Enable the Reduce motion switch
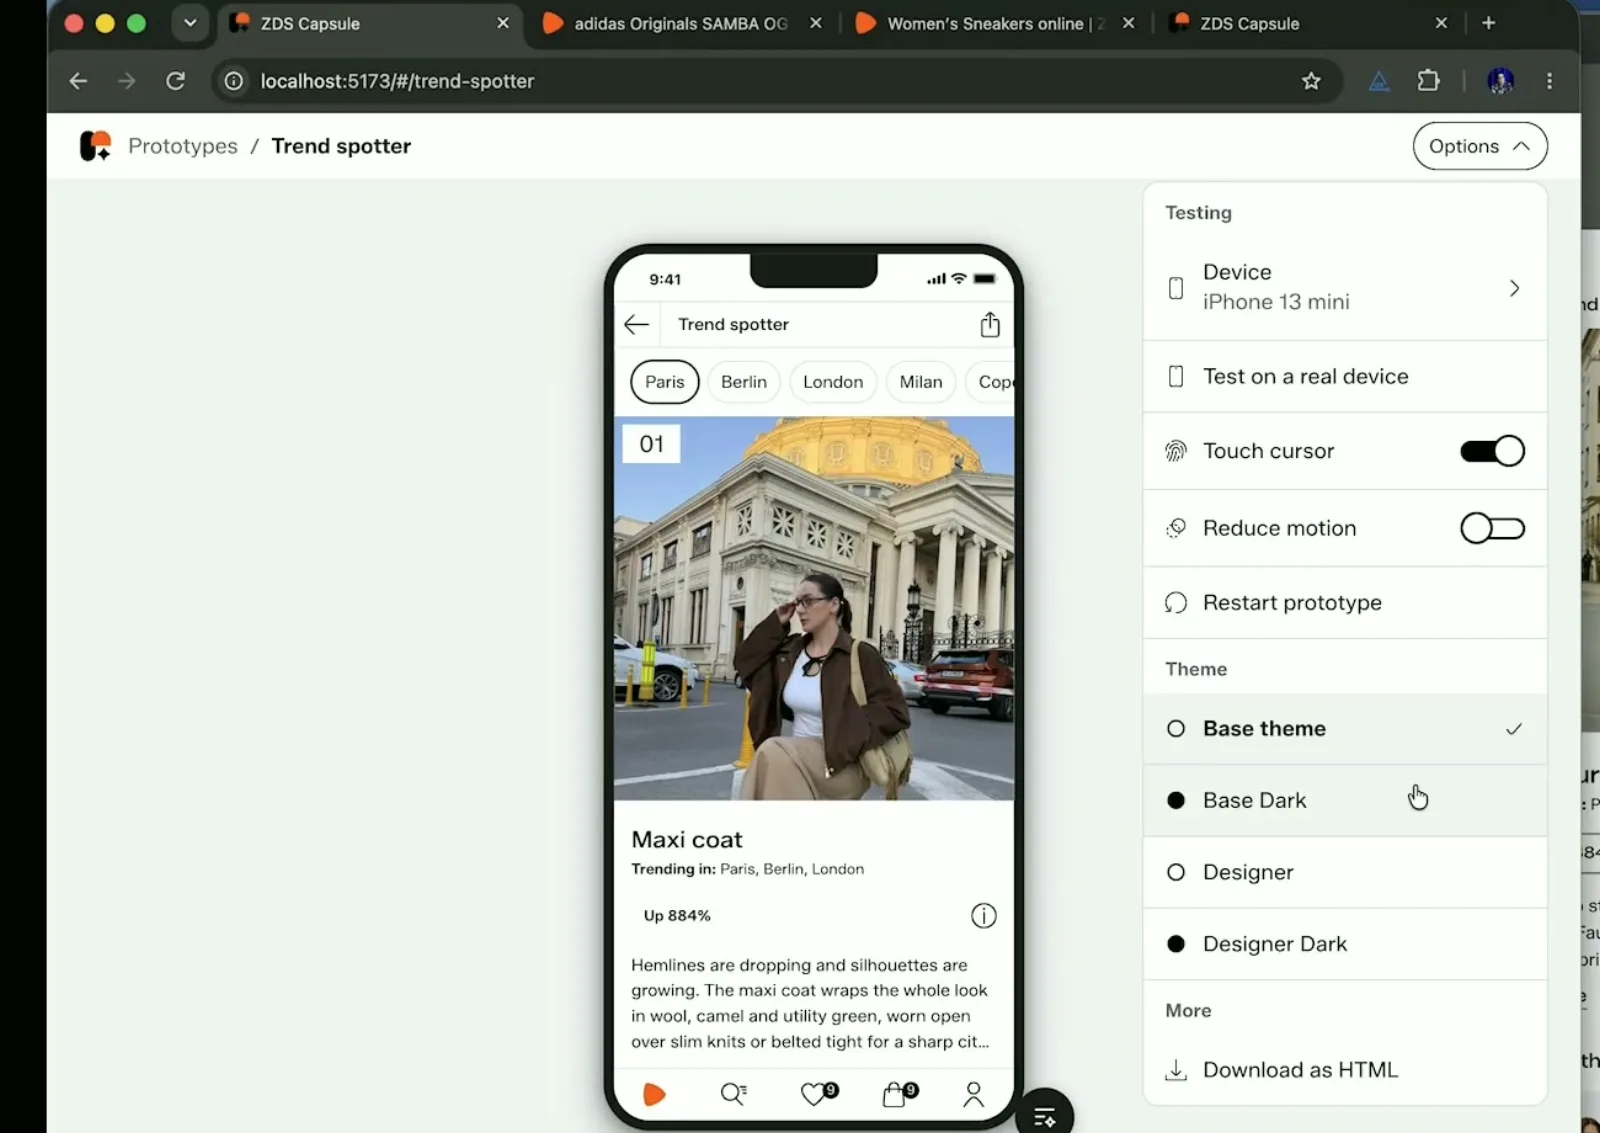This screenshot has width=1600, height=1133. (x=1492, y=528)
